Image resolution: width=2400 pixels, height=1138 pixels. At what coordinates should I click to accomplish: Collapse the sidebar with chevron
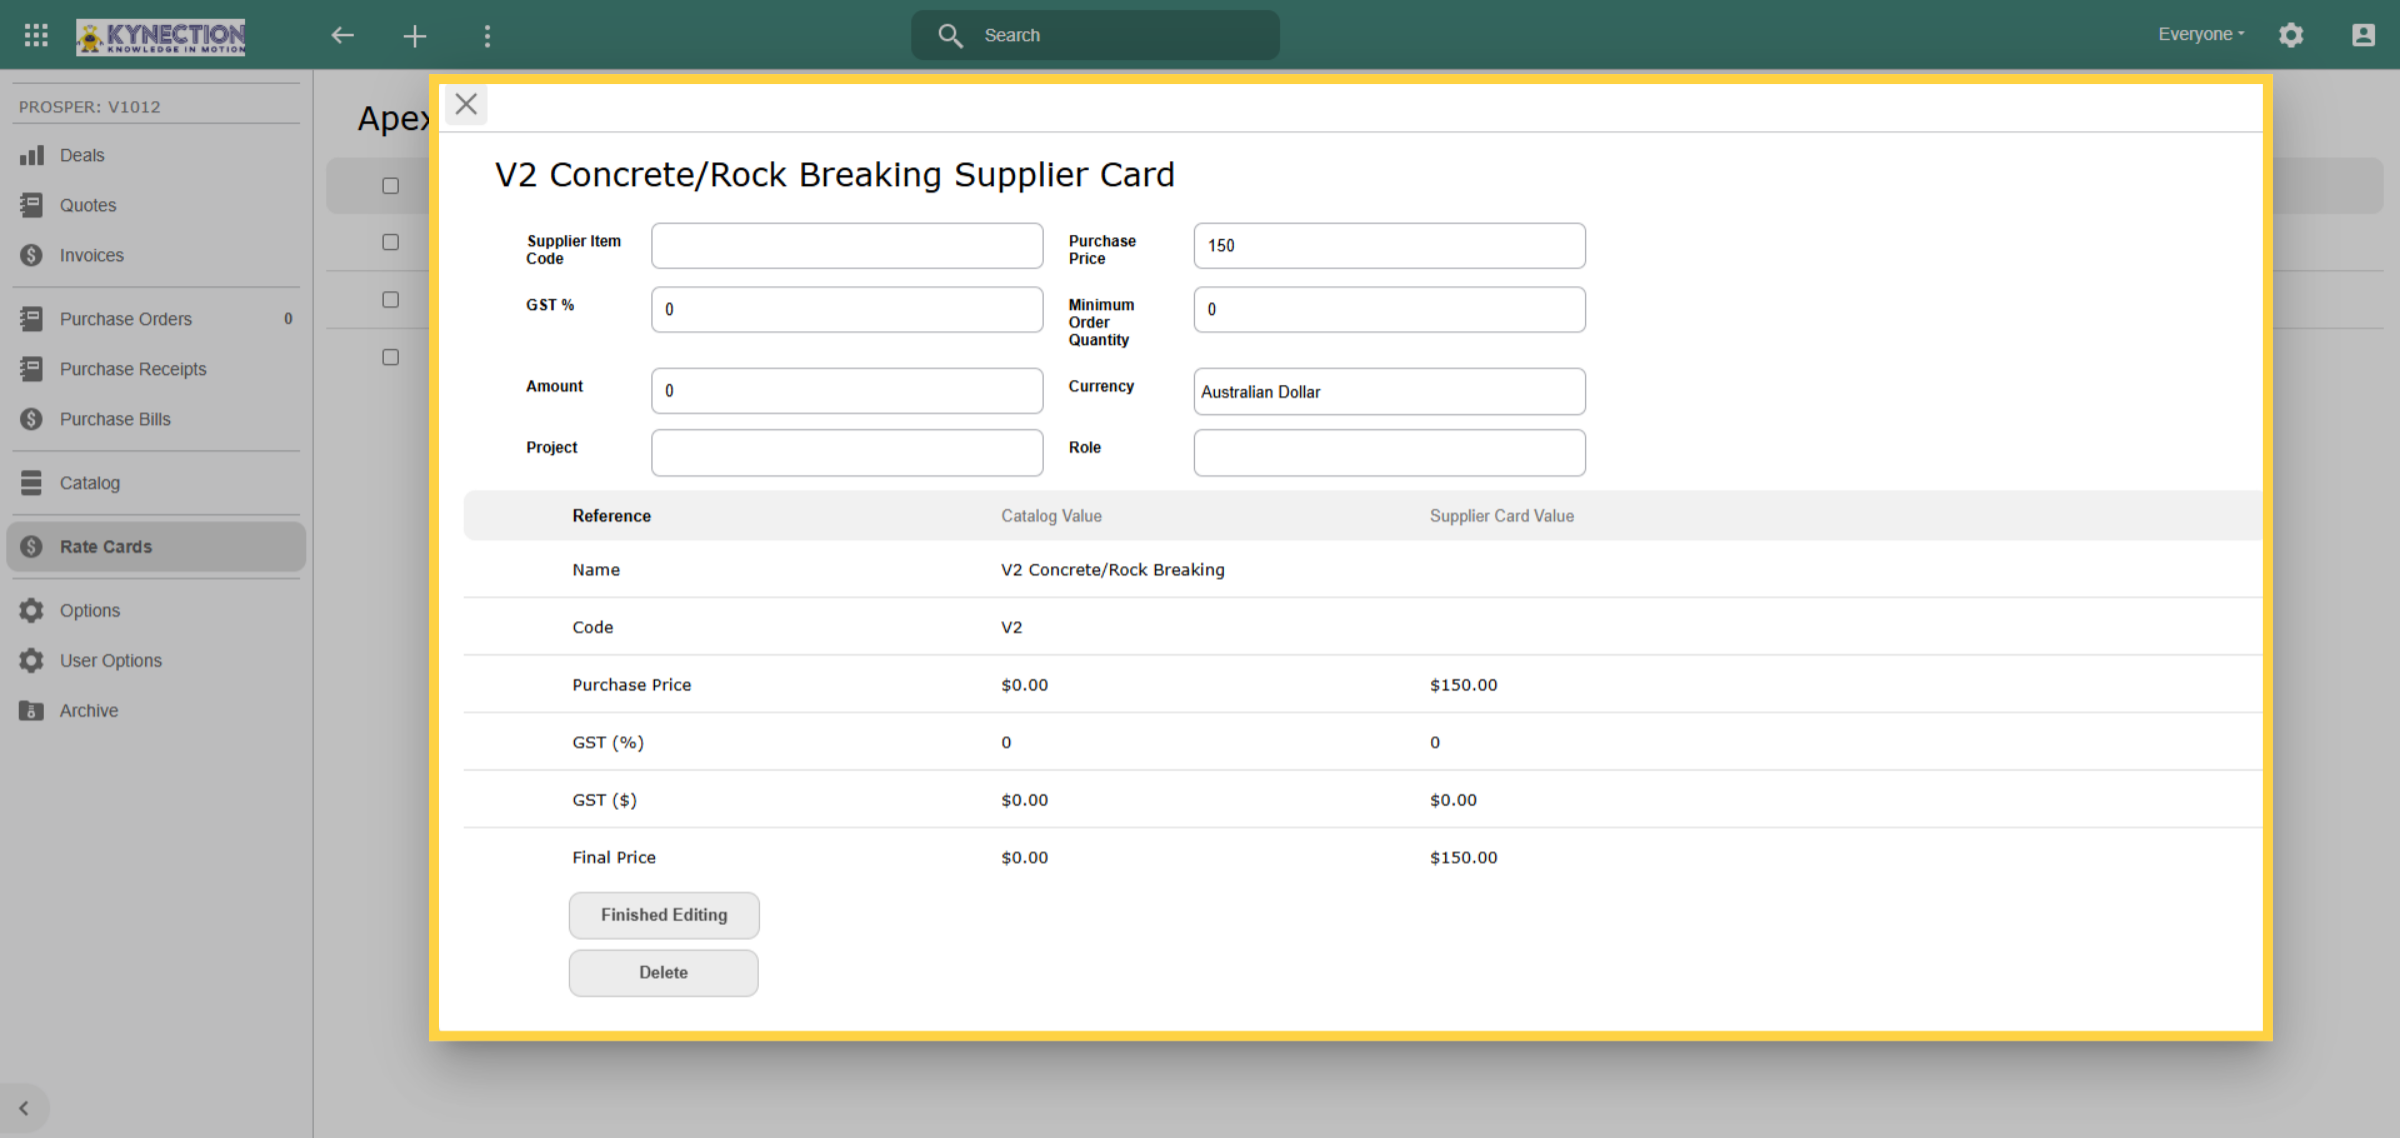tap(24, 1108)
